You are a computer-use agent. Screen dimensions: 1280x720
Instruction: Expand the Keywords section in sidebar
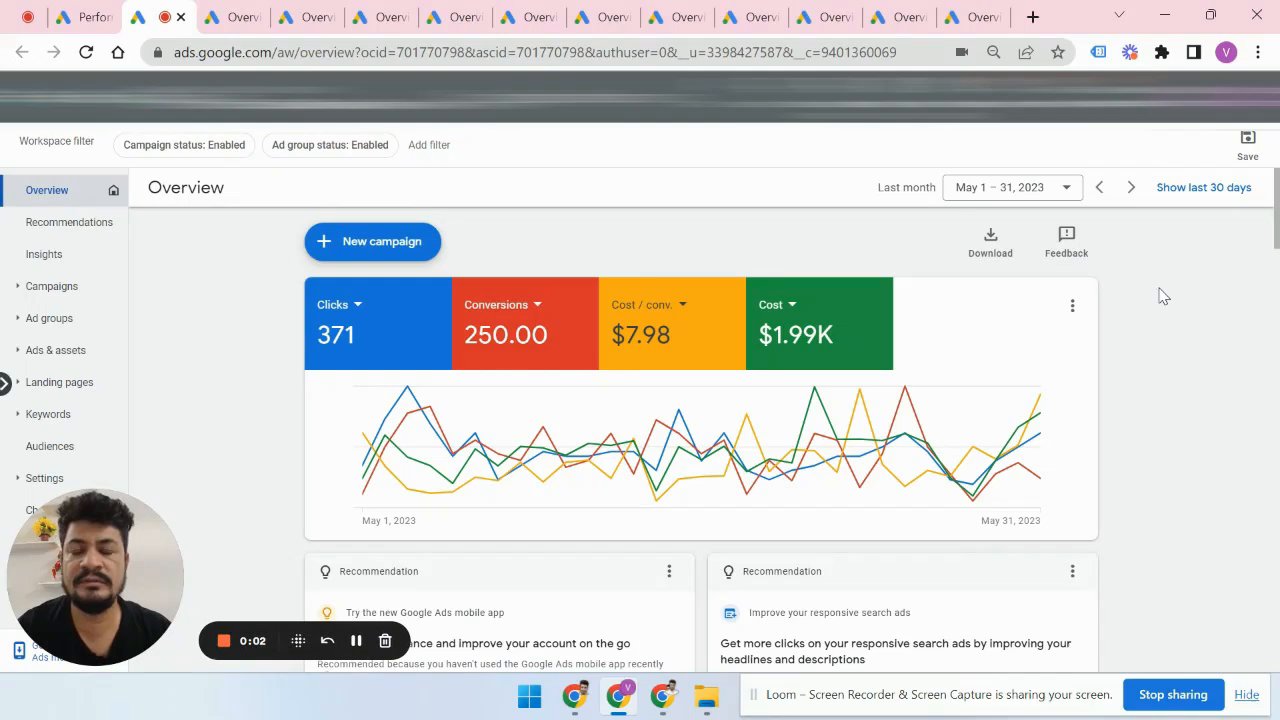[x=18, y=414]
